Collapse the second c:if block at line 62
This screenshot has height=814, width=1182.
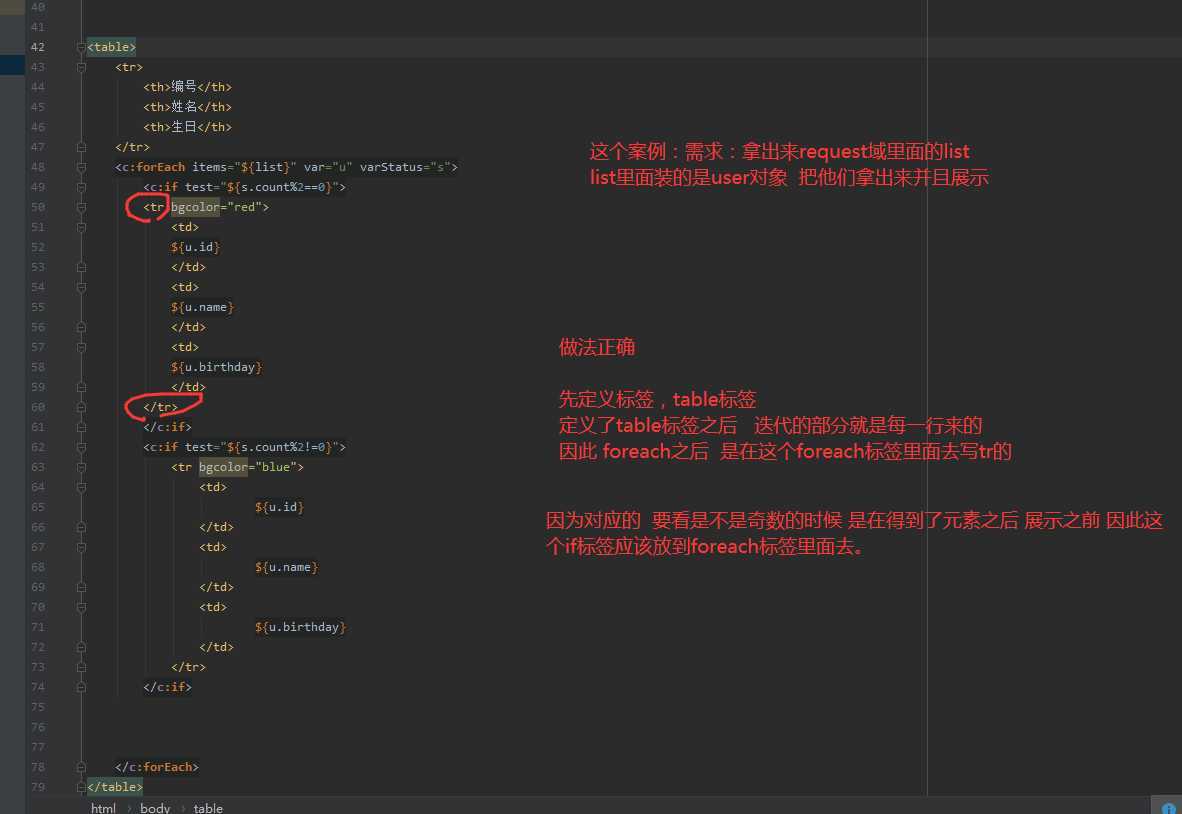pyautogui.click(x=81, y=446)
